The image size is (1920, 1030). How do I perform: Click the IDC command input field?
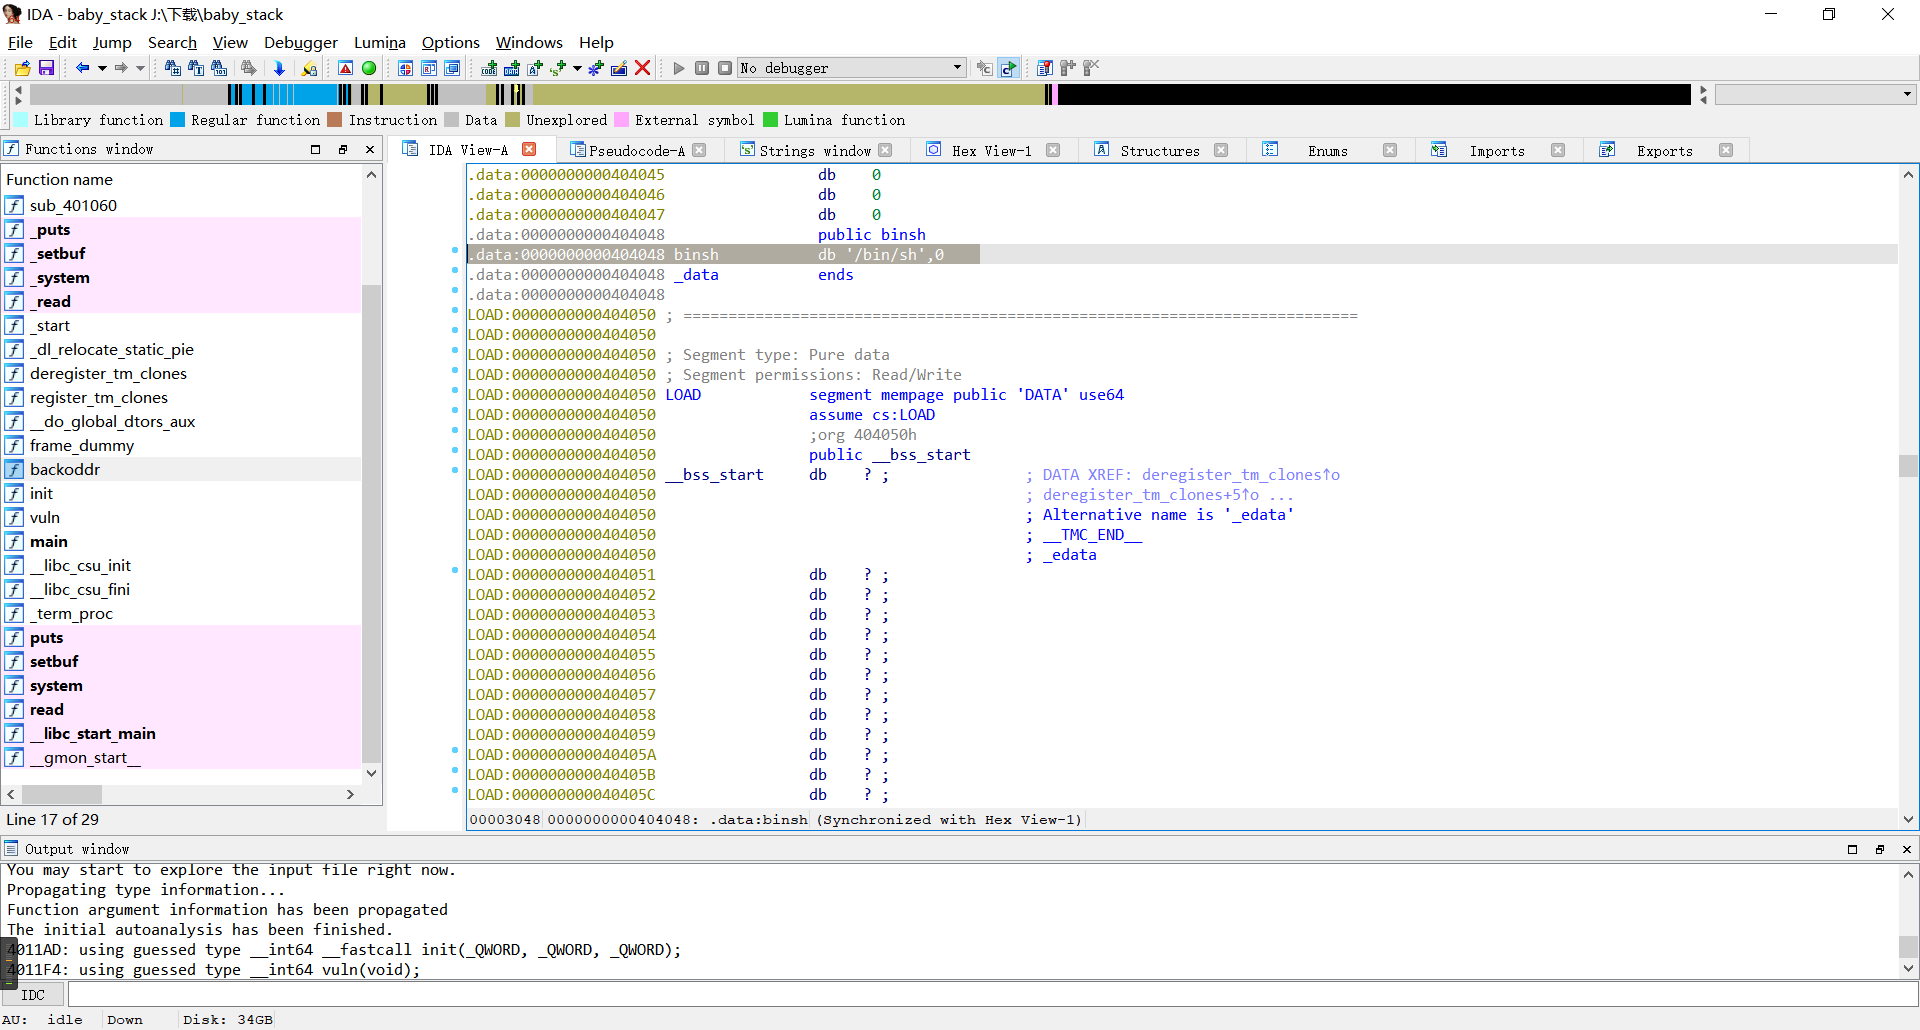[990, 995]
